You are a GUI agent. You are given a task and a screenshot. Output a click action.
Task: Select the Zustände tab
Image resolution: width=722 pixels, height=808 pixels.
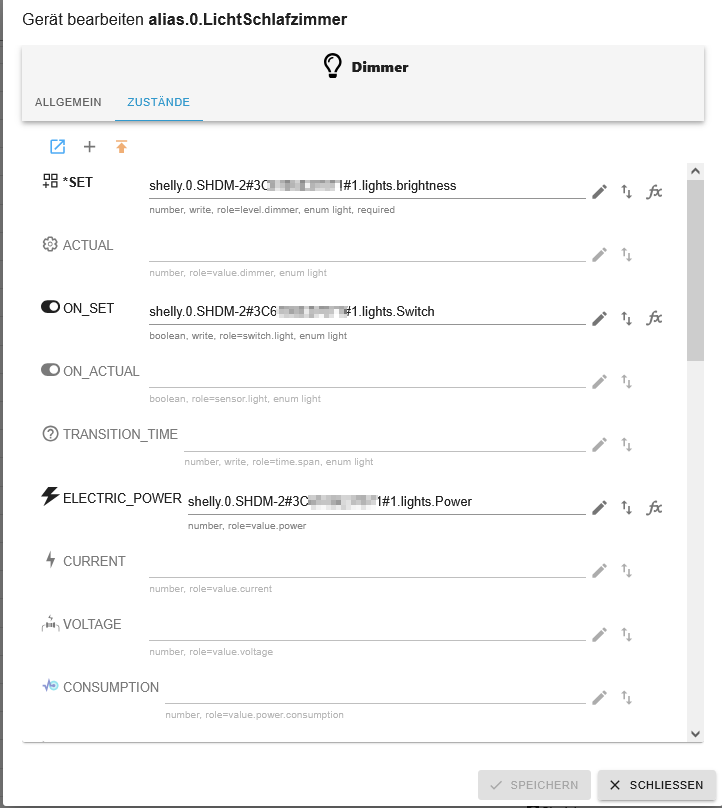click(x=158, y=102)
